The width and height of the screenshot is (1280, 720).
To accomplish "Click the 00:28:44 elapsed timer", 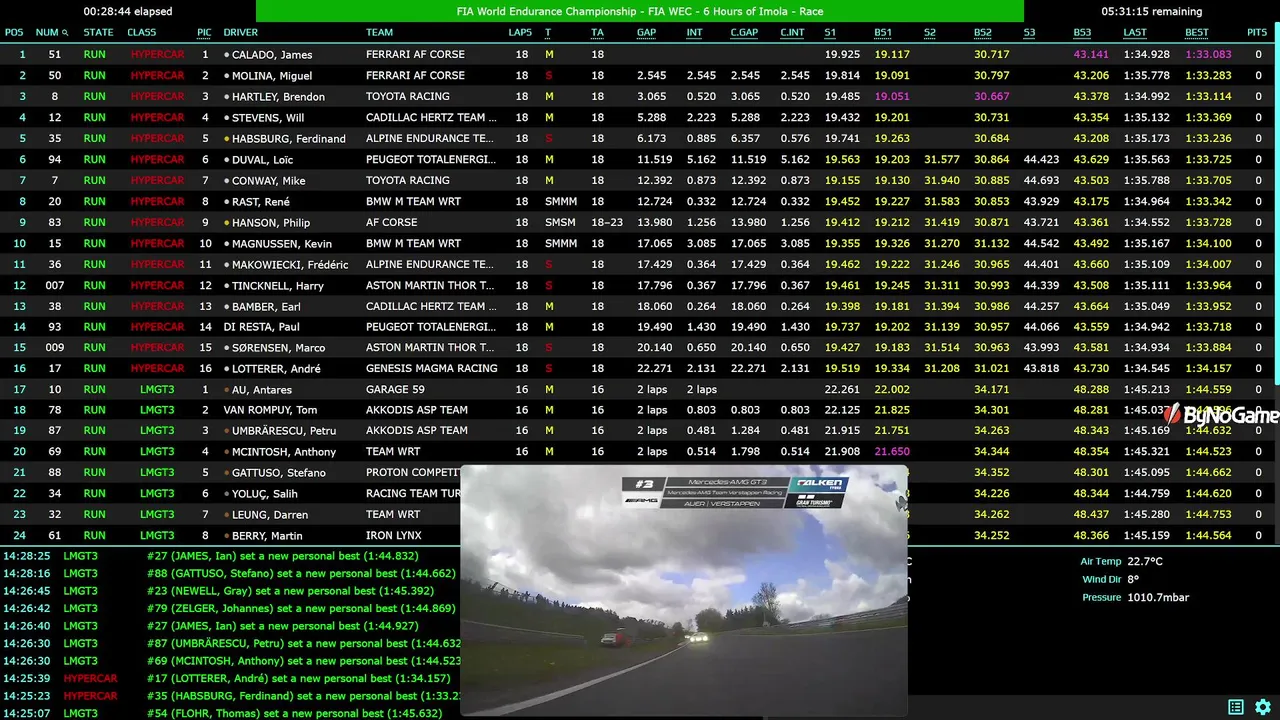I will pyautogui.click(x=128, y=12).
